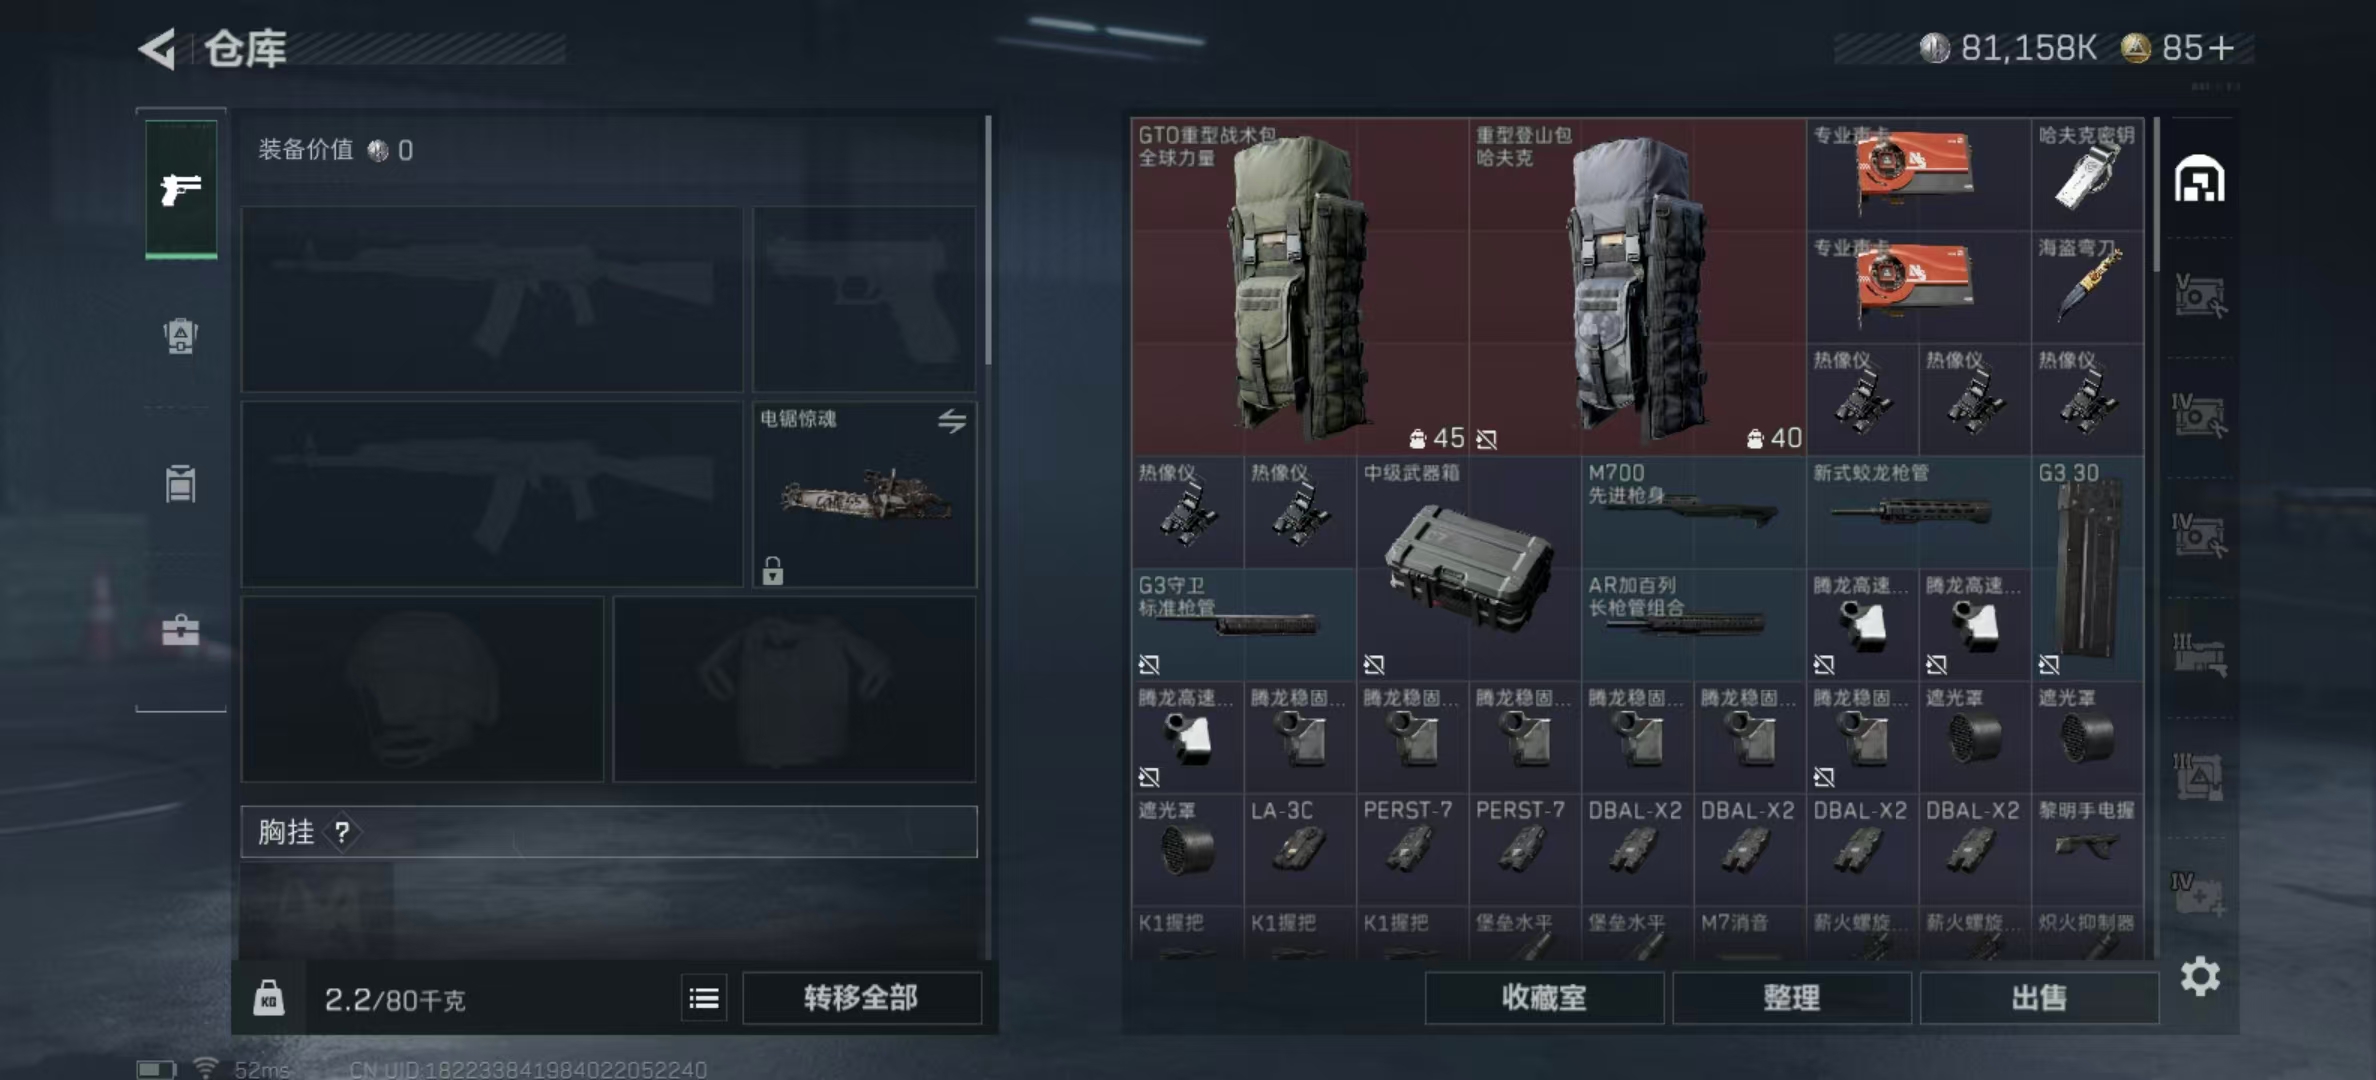Screen dimensions: 2376x1080
Task: Open the briefcase safe-box sidebar icon
Action: pos(180,630)
